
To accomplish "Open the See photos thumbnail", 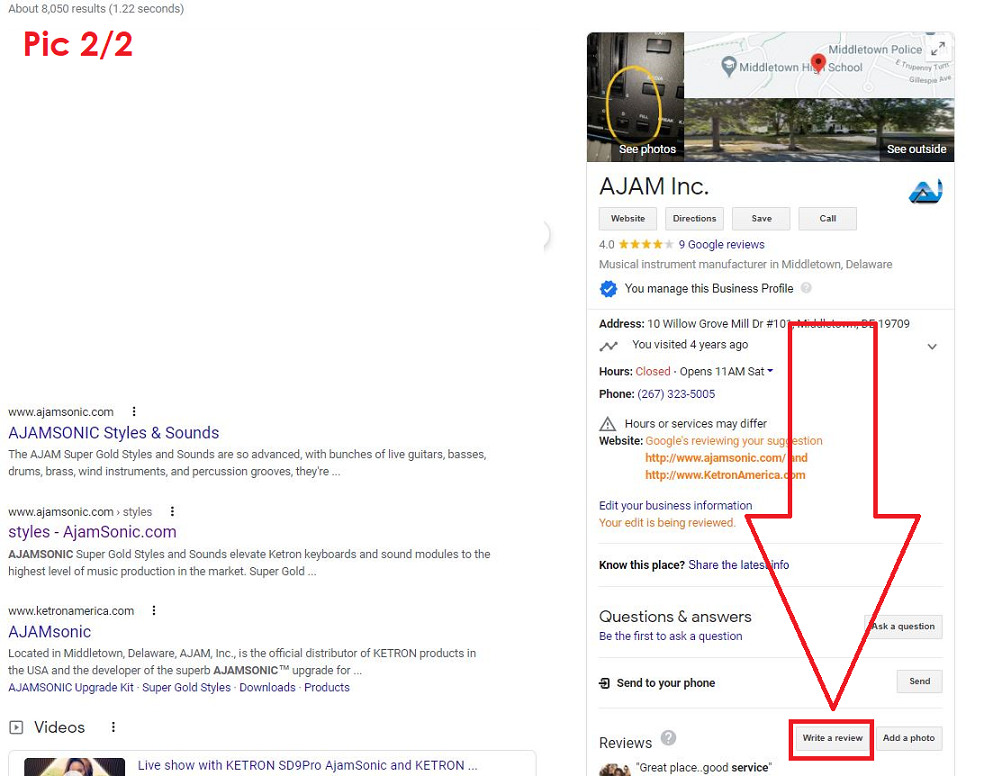I will 635,97.
